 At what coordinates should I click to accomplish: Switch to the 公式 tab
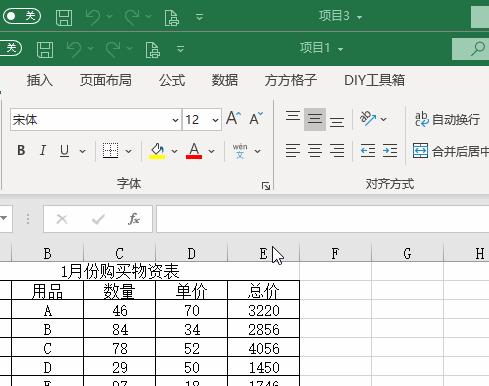(172, 80)
